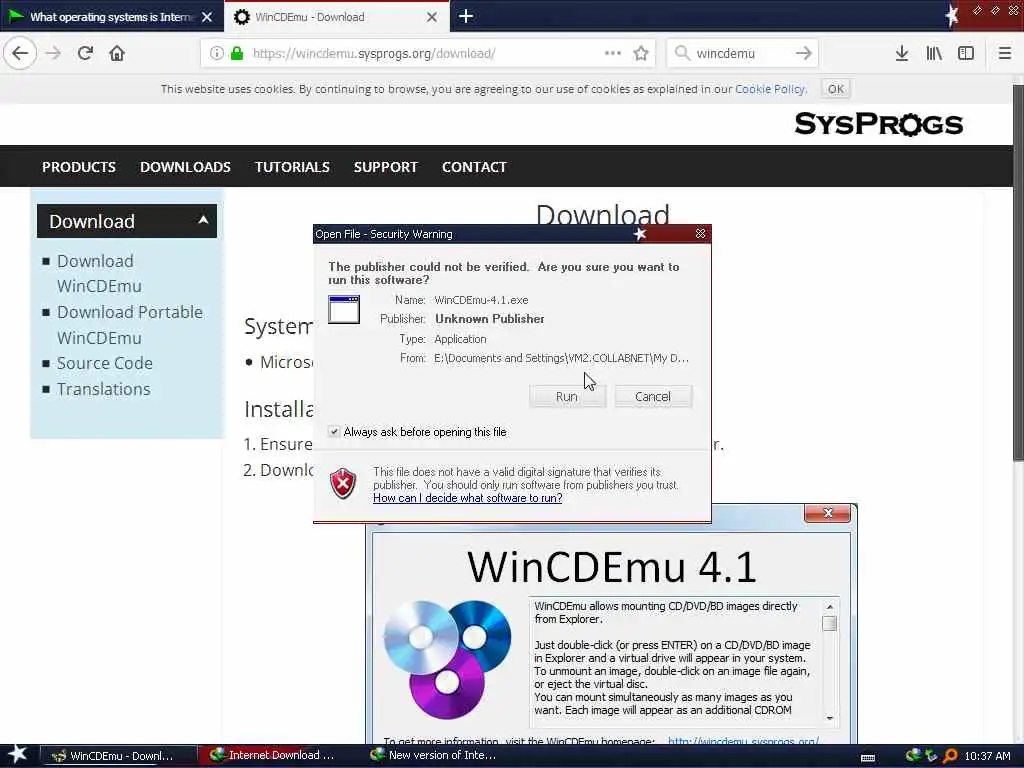Screen dimensions: 1024x768
Task: Click the scroll up arrow in WinCDEmu description
Action: click(829, 607)
